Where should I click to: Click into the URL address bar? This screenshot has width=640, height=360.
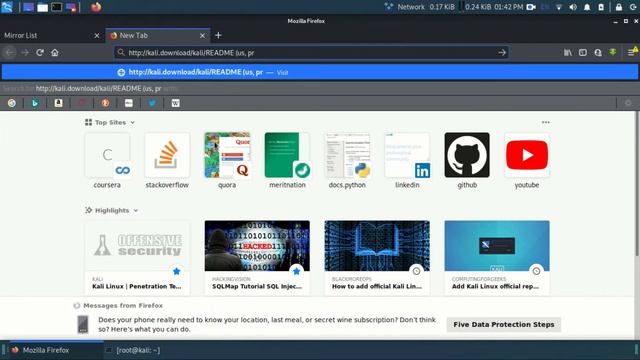click(x=310, y=53)
